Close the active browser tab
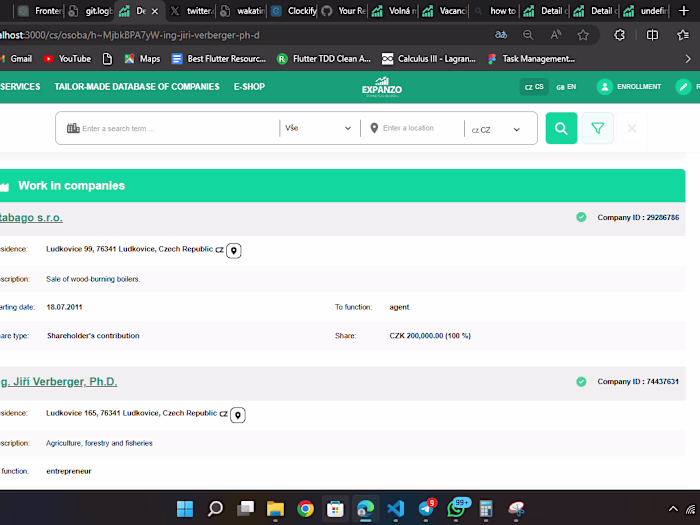 pos(154,11)
